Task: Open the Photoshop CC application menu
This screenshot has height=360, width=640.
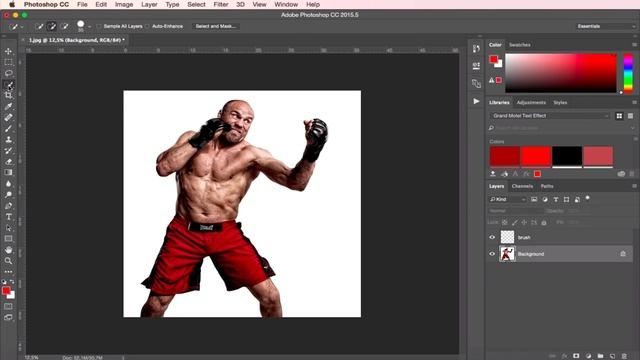Action: tap(46, 4)
